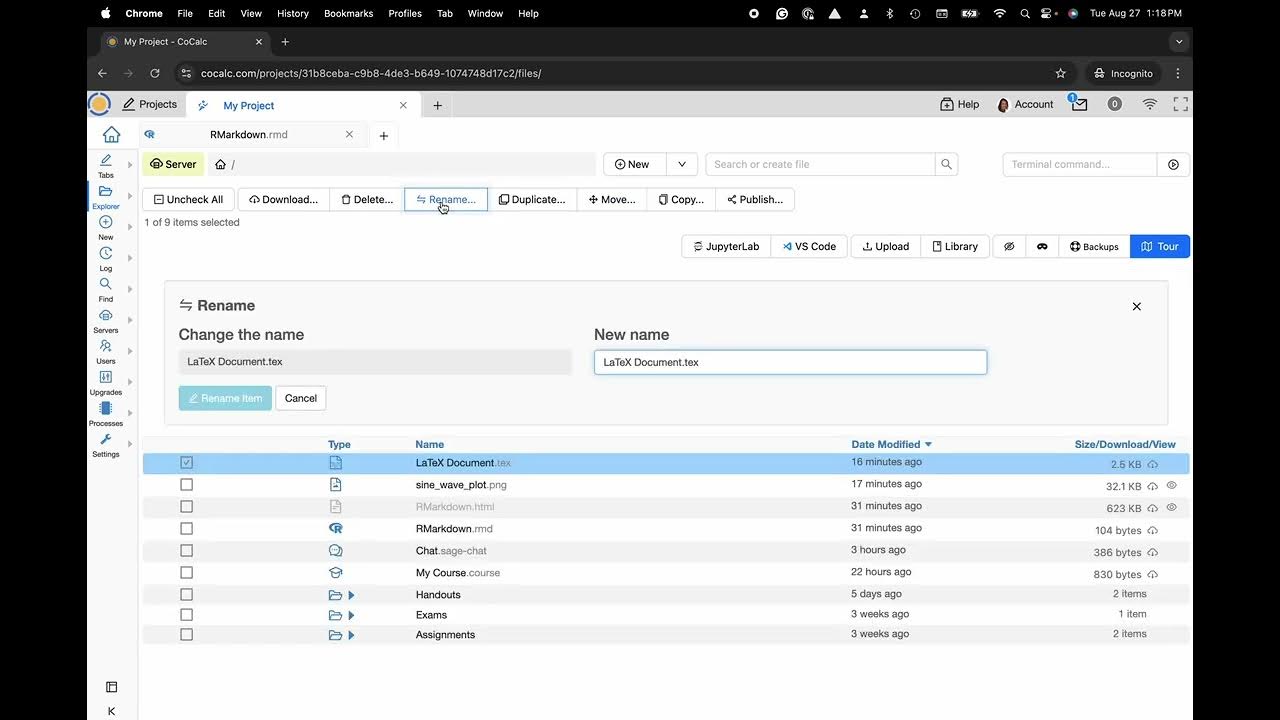The height and width of the screenshot is (720, 1280).
Task: Expand the Handouts folder
Action: (351, 595)
